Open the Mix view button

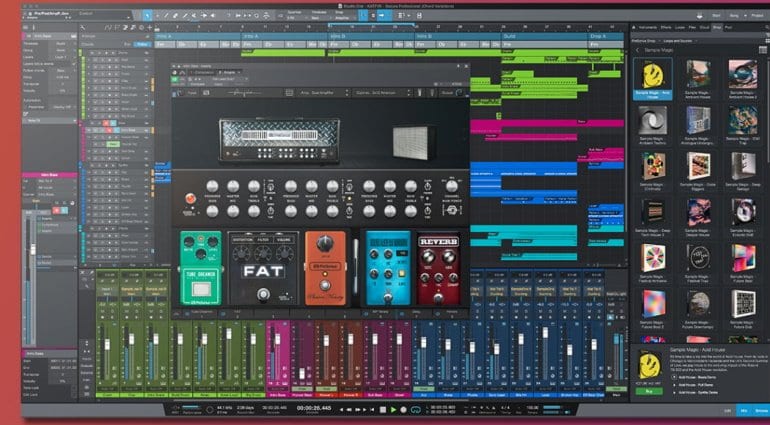(x=744, y=410)
